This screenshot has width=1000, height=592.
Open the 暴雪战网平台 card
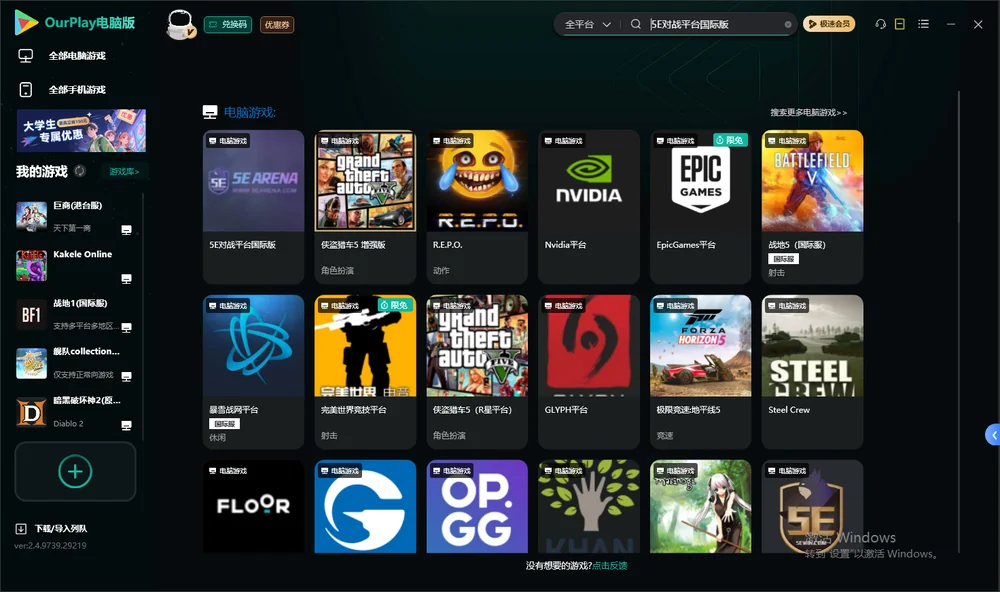tap(254, 372)
